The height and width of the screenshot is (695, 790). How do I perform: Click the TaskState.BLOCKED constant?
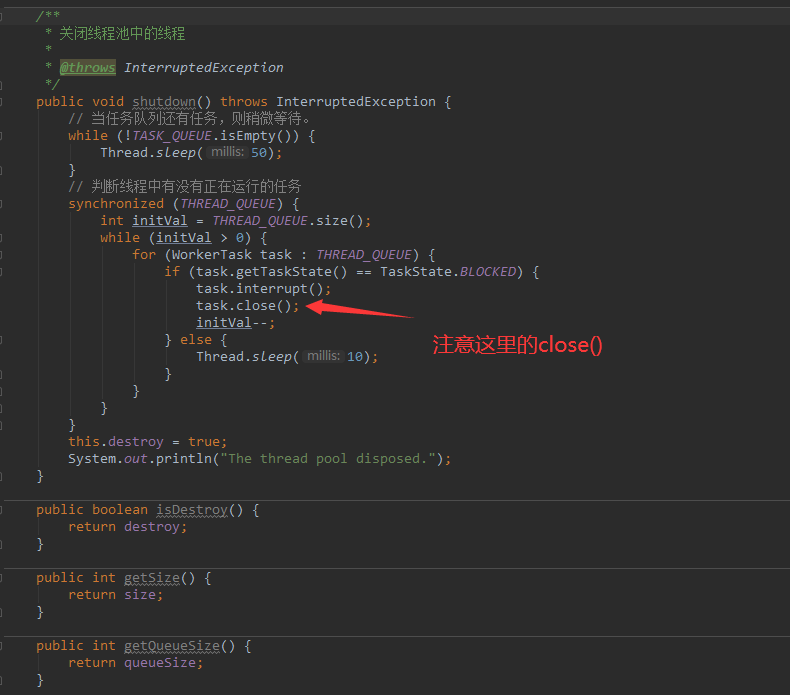(x=448, y=272)
